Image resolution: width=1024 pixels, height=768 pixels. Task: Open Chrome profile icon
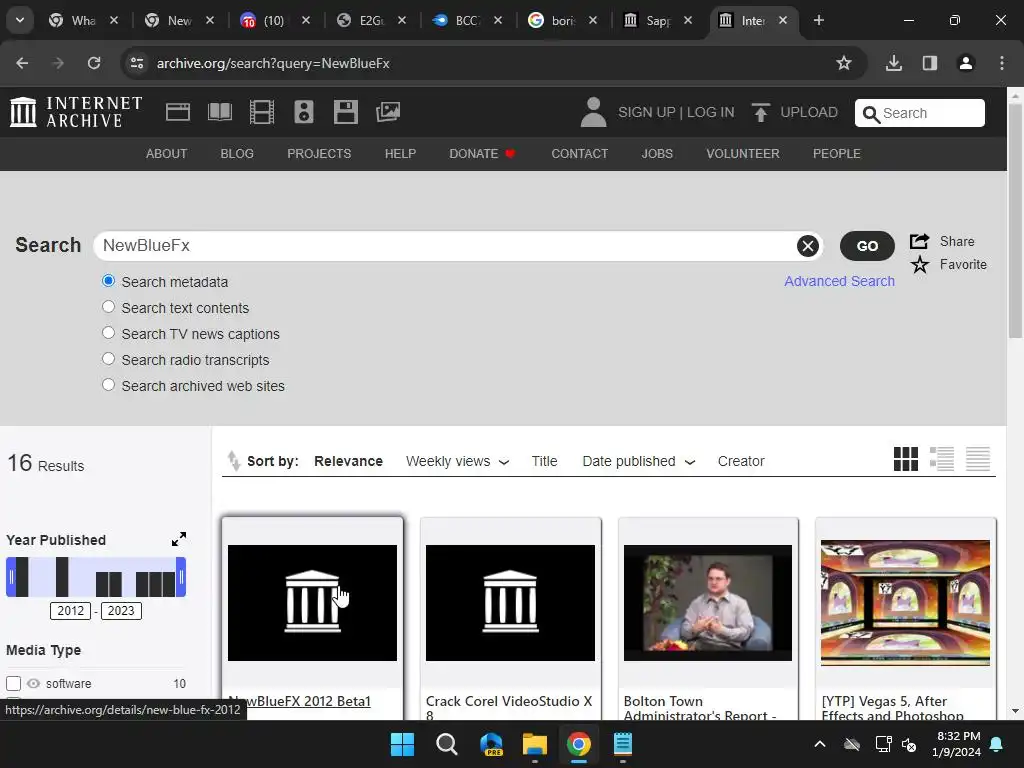coord(966,63)
